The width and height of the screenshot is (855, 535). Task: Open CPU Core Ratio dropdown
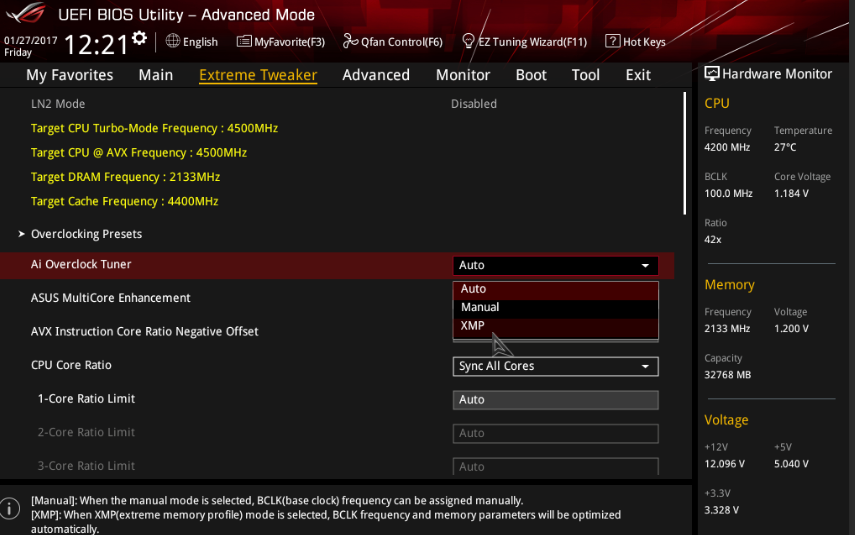pyautogui.click(x=555, y=366)
